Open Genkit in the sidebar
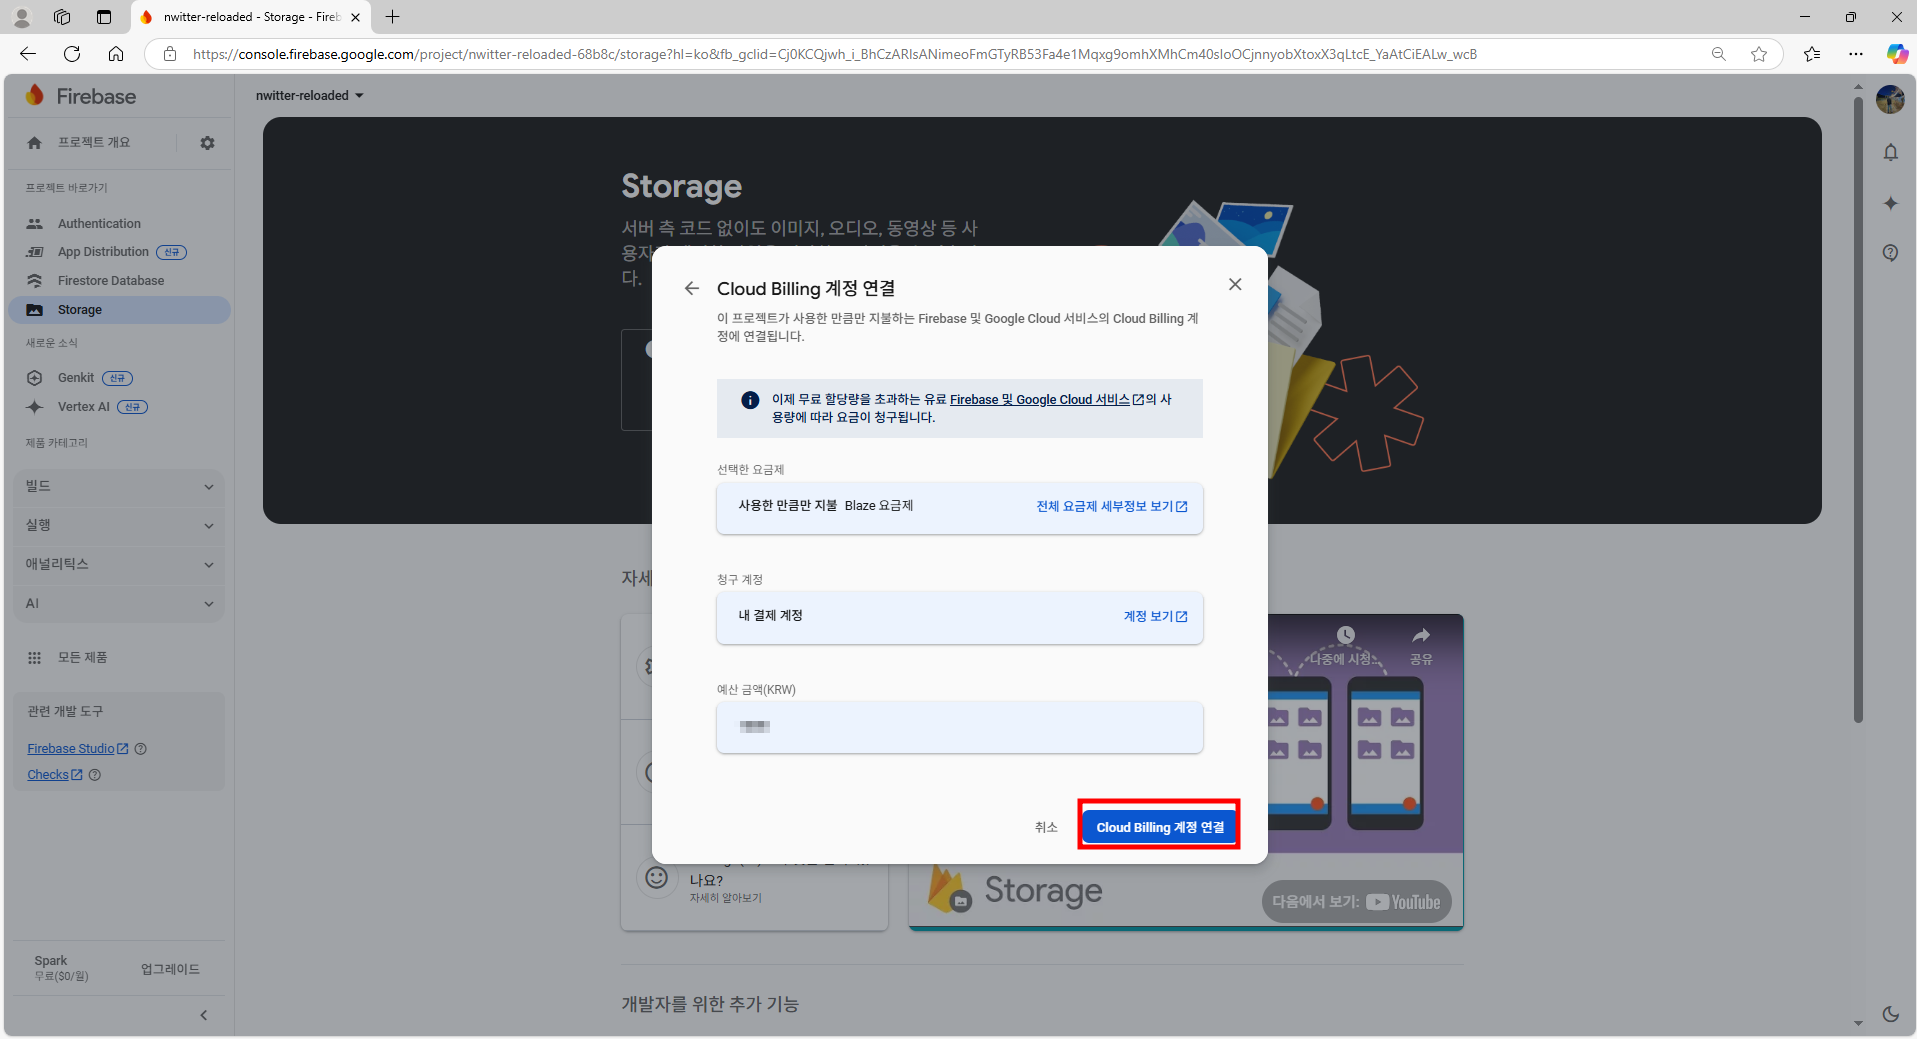The height and width of the screenshot is (1039, 1917). [76, 378]
